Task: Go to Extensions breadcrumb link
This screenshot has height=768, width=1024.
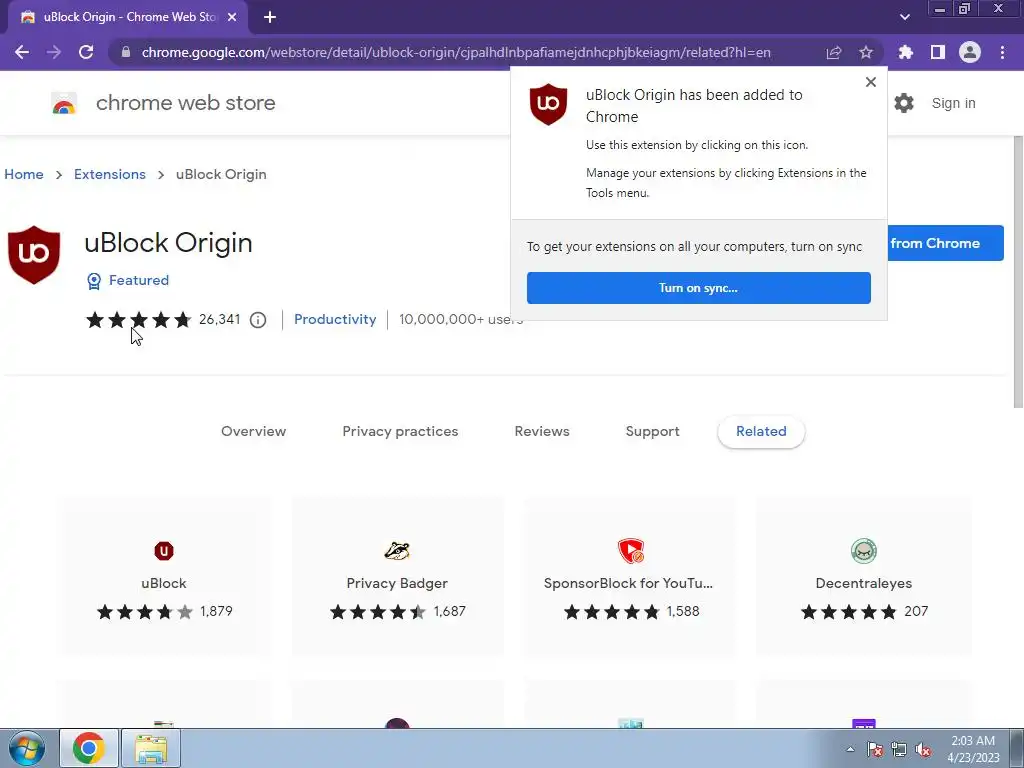Action: click(110, 174)
